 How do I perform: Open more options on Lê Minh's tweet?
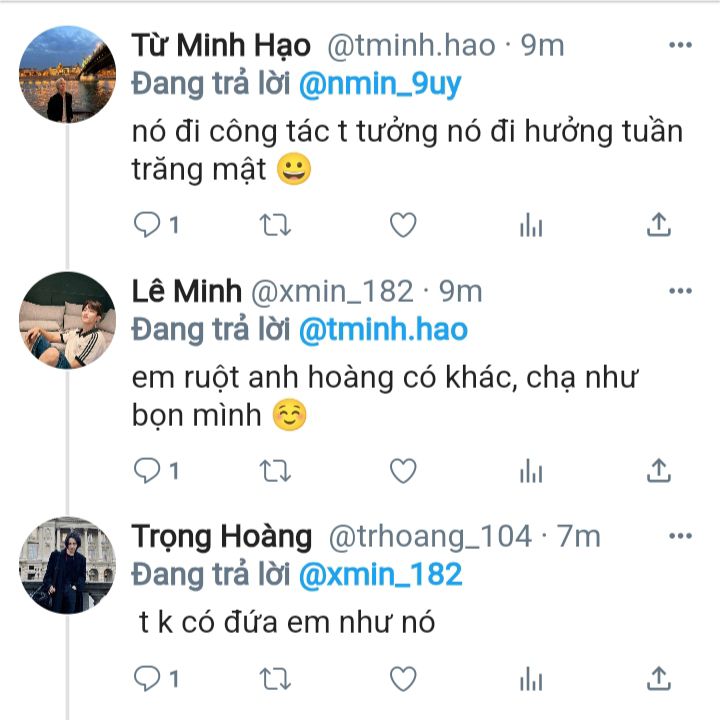click(680, 291)
